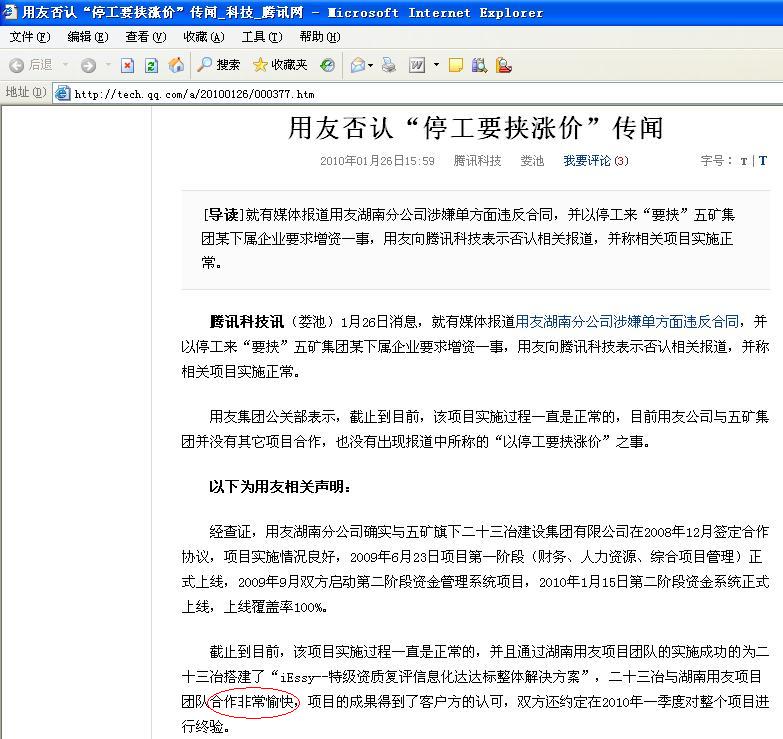The image size is (783, 739).
Task: Click the Research books icon
Action: pos(479,65)
